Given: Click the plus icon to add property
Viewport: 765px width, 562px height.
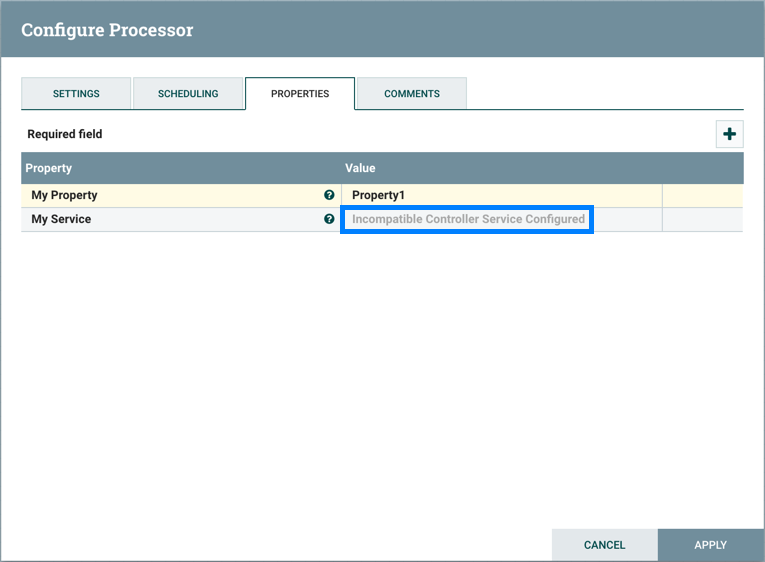Looking at the screenshot, I should (x=729, y=134).
